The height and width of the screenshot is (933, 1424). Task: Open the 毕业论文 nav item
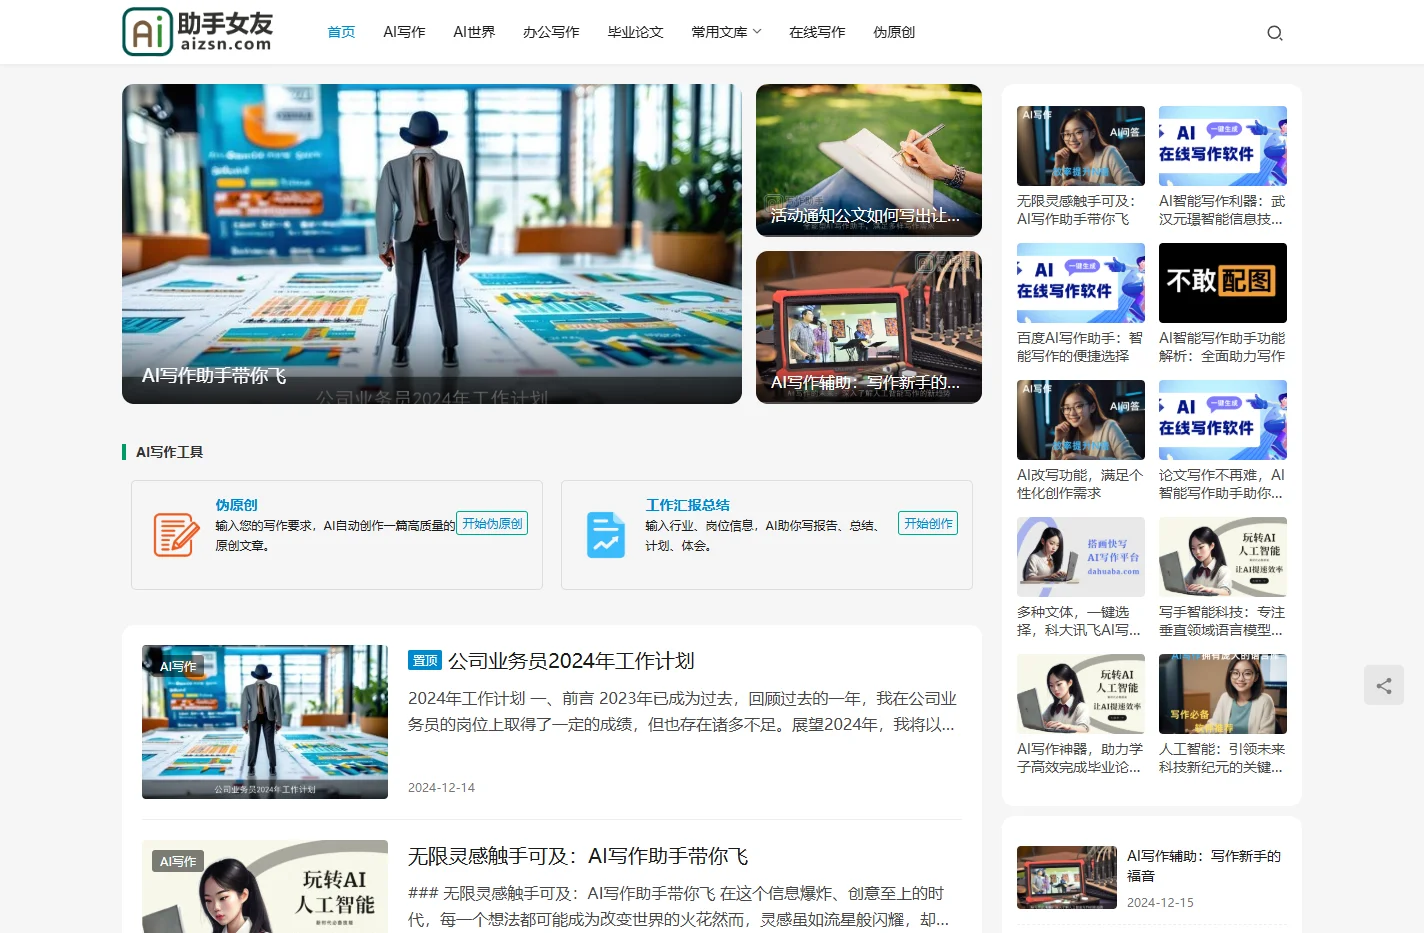pyautogui.click(x=636, y=32)
